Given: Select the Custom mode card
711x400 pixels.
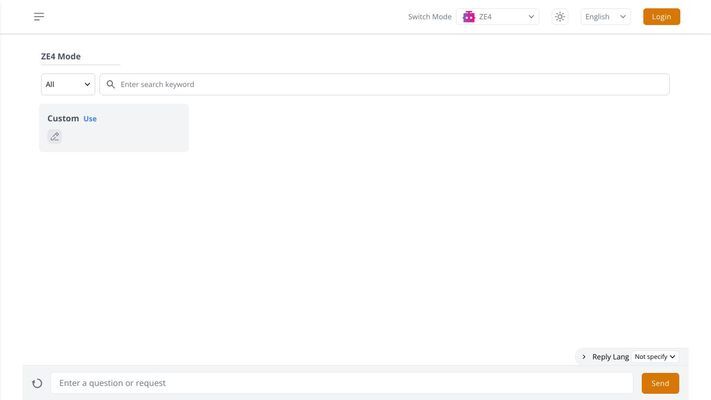Looking at the screenshot, I should [114, 127].
